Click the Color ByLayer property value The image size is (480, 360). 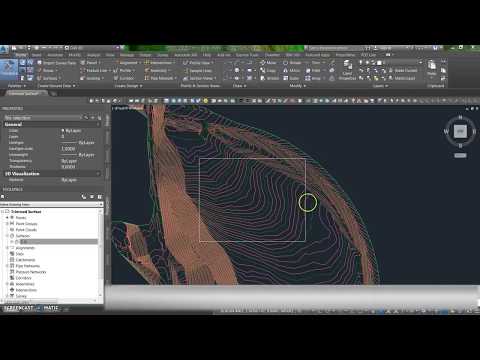click(71, 131)
